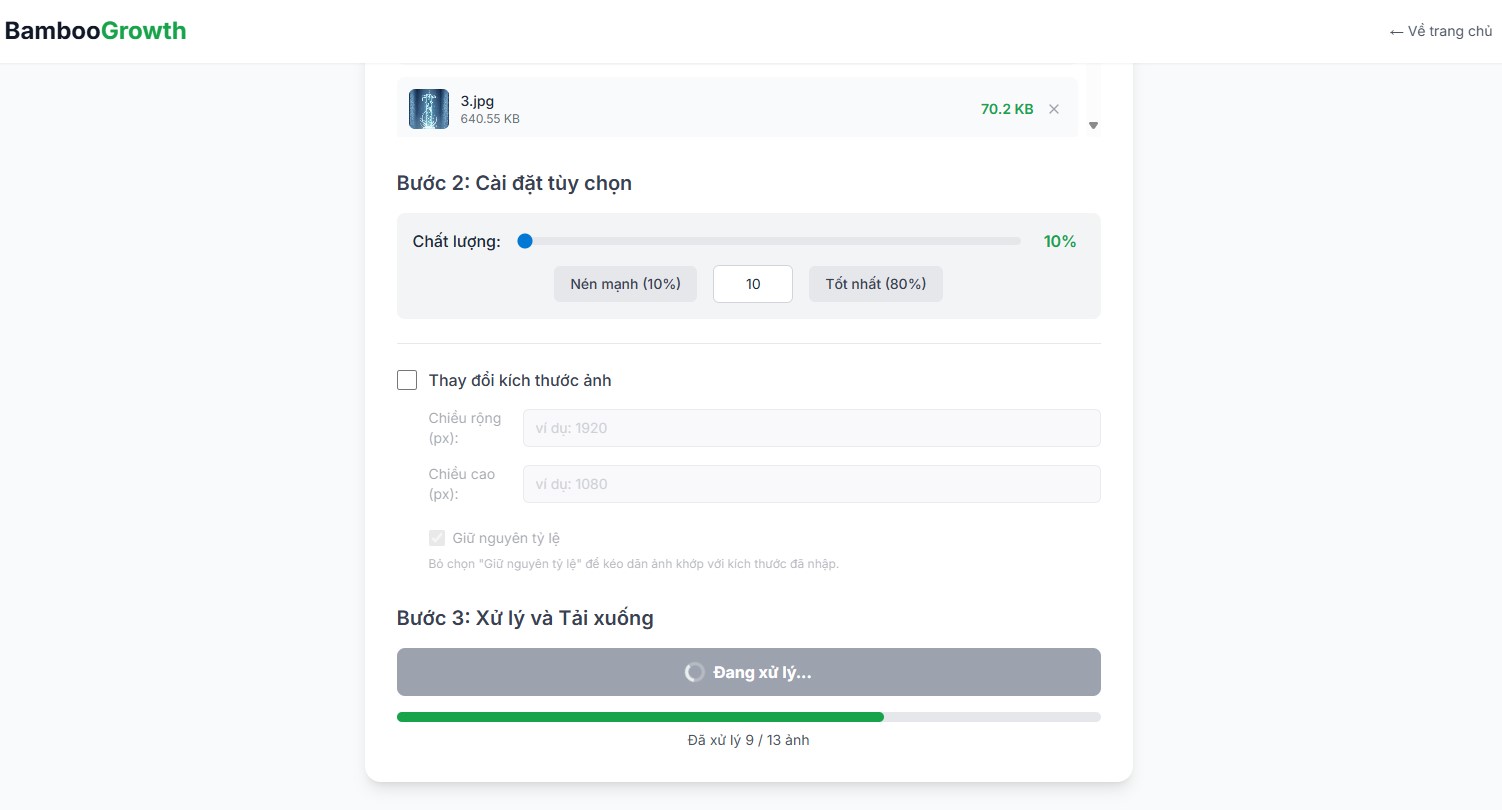Click the 3.jpg image thumbnail
Screen dimensions: 1502x810
click(429, 109)
